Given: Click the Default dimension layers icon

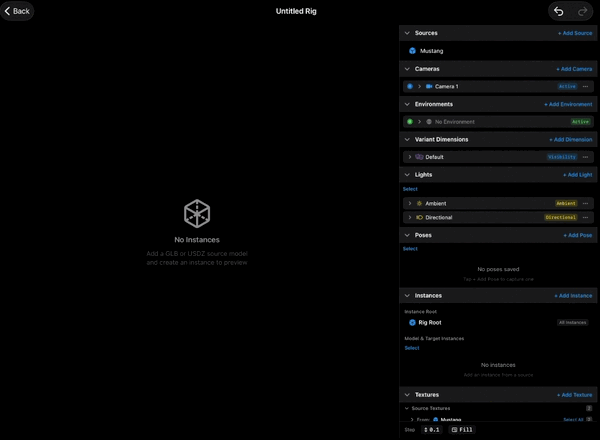Looking at the screenshot, I should [x=419, y=157].
